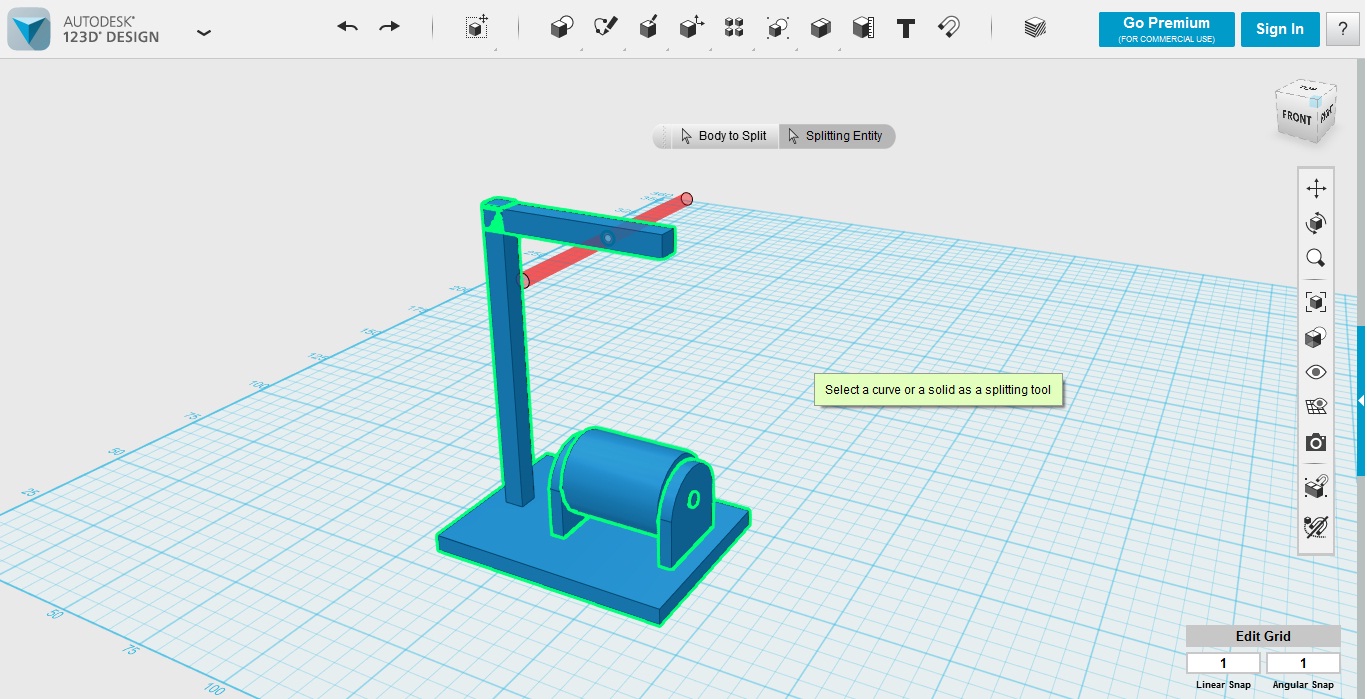Toggle snap while moving objects icon

(1316, 487)
